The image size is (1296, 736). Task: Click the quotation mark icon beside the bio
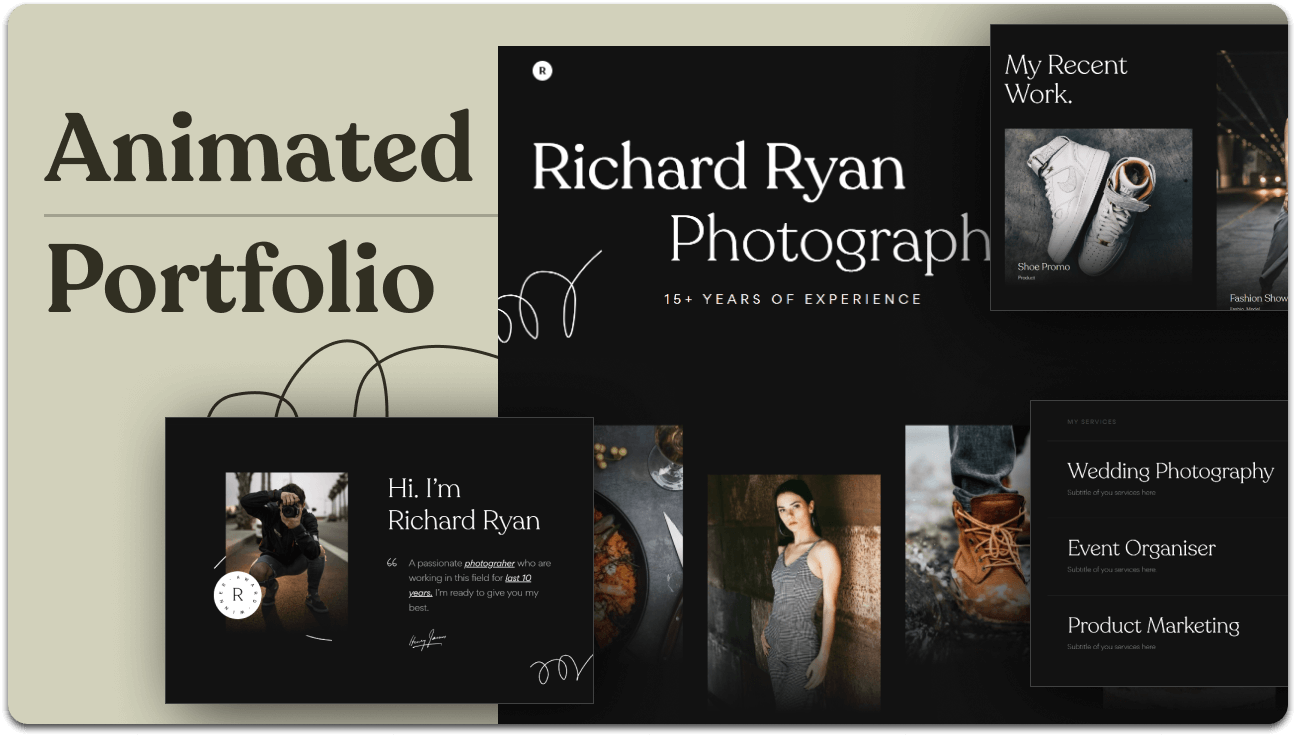point(392,563)
